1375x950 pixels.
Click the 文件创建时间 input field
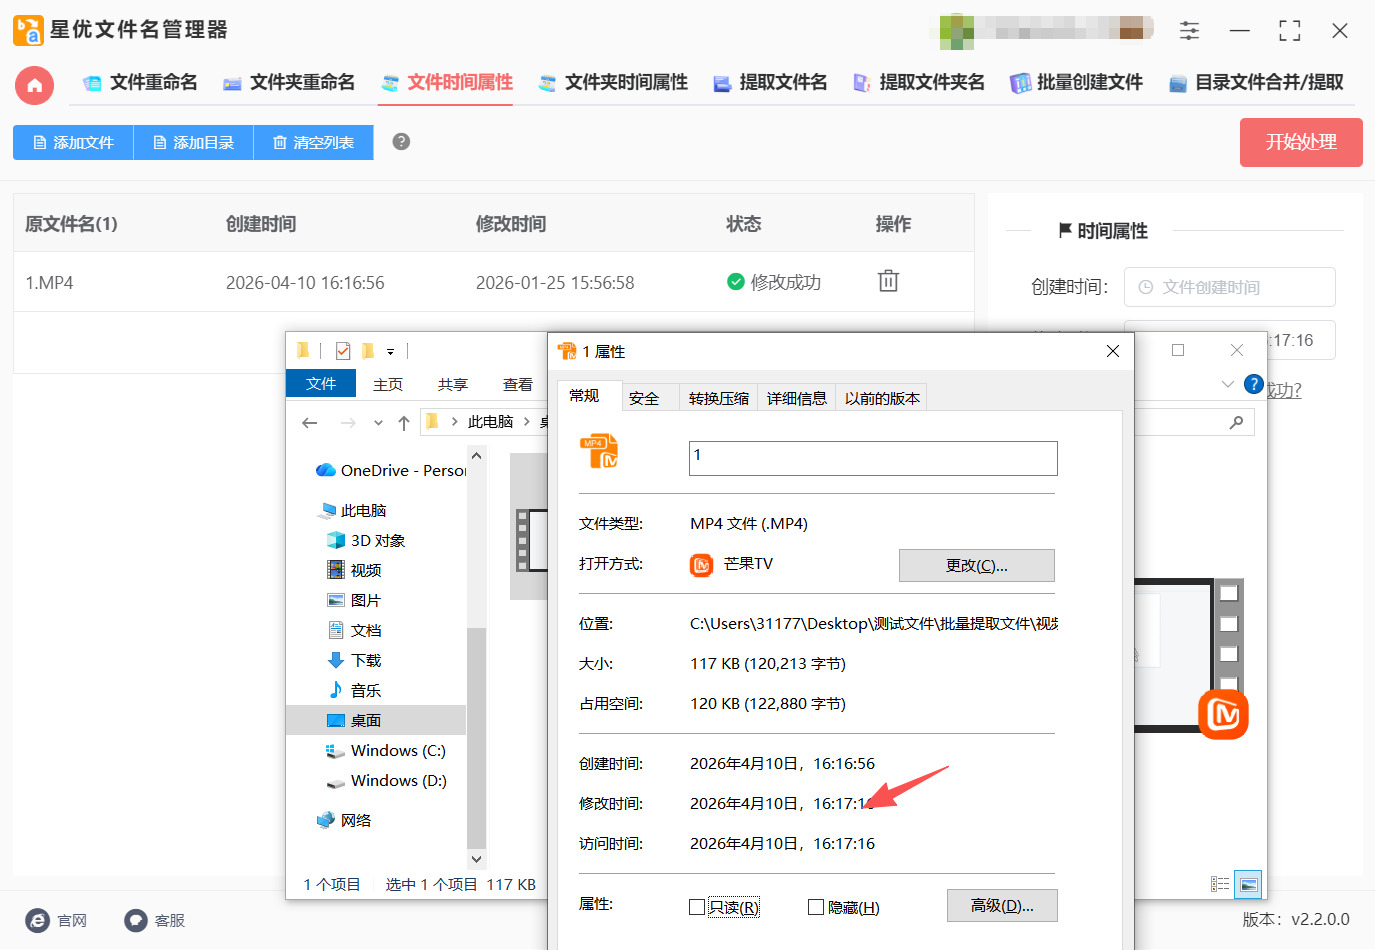[1229, 287]
